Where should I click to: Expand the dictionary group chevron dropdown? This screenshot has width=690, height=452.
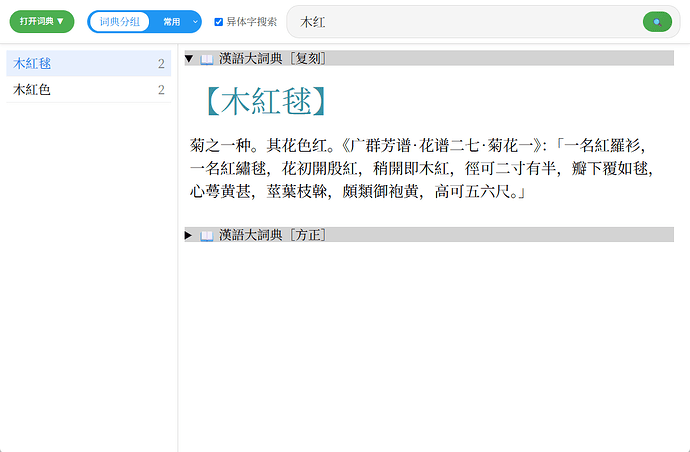pyautogui.click(x=195, y=22)
